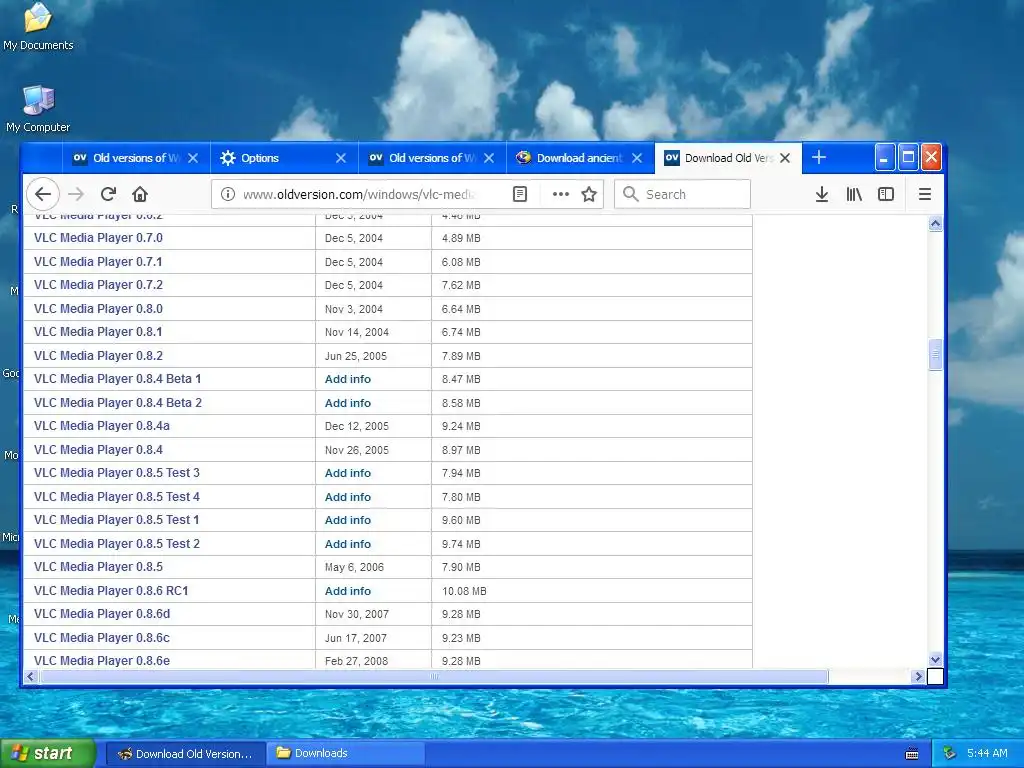Focus the oldversion.com address bar
The width and height of the screenshot is (1024, 768).
click(359, 194)
